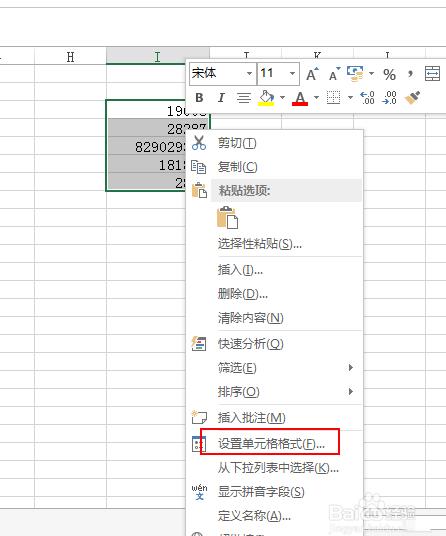This screenshot has width=446, height=536.
Task: Click the wén phonetic field icon
Action: click(199, 492)
